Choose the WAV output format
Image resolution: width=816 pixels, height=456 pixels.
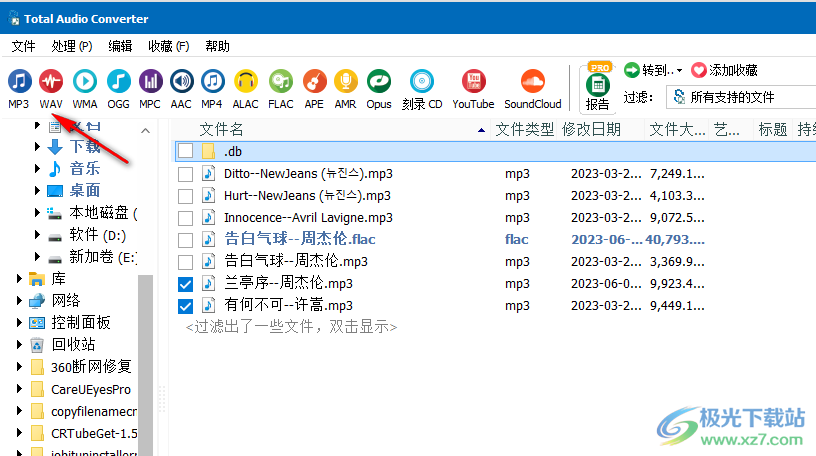coord(51,89)
